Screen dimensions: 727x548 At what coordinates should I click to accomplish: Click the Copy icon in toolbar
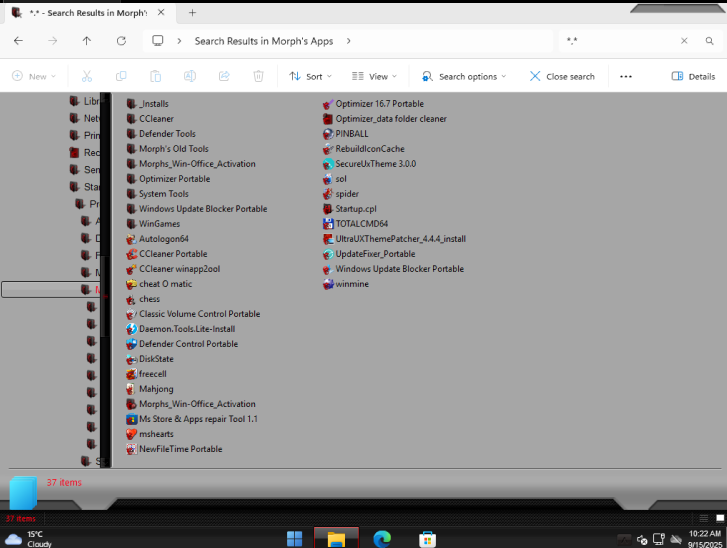121,76
